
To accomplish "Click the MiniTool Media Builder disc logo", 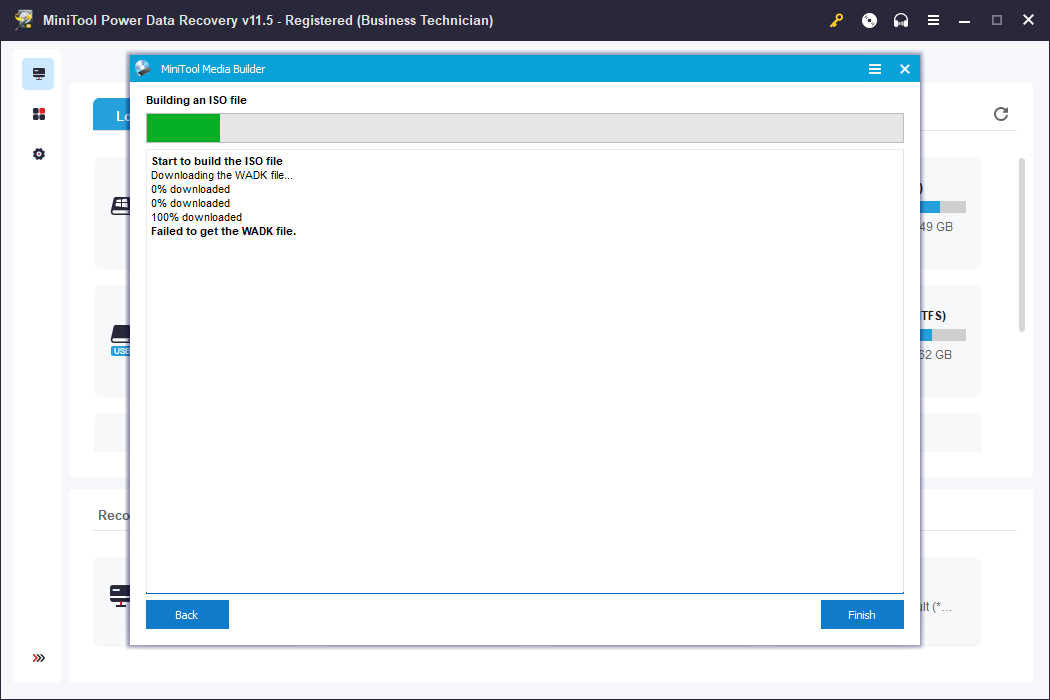I will click(143, 68).
